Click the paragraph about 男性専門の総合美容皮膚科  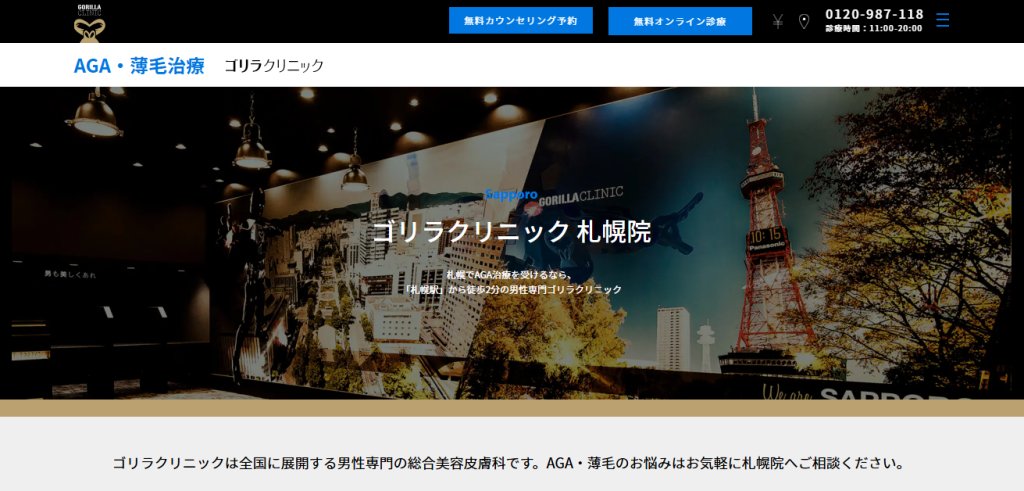coord(508,464)
